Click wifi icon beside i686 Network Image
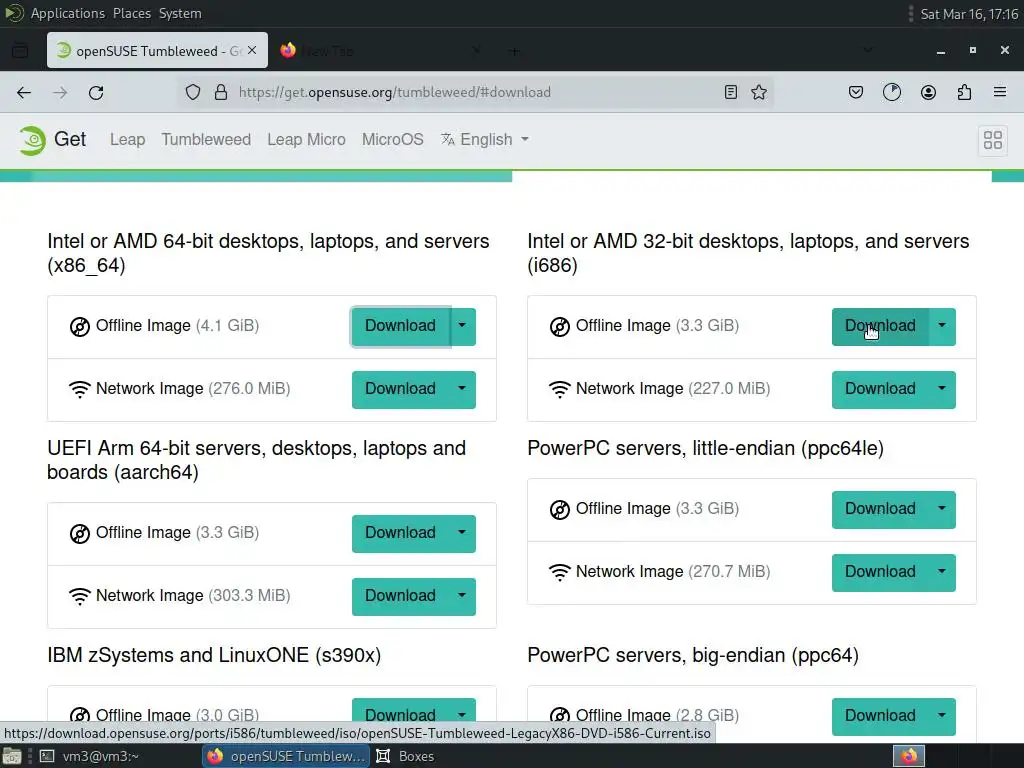 click(x=560, y=390)
